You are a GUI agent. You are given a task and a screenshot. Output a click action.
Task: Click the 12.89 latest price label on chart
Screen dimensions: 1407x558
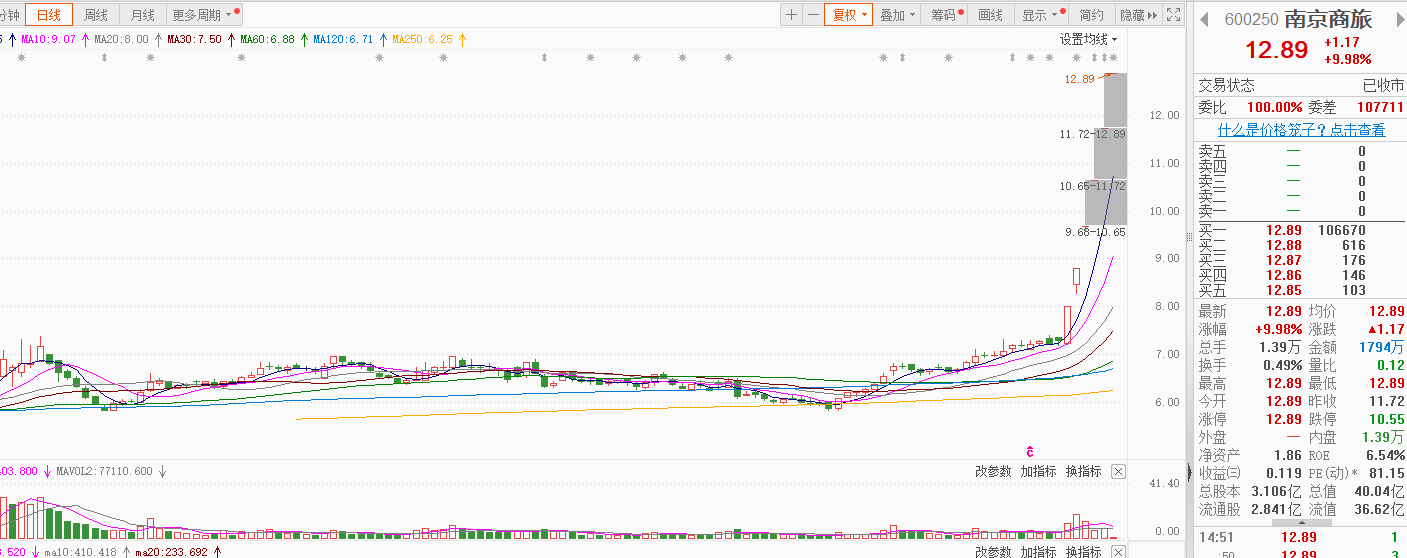1080,79
